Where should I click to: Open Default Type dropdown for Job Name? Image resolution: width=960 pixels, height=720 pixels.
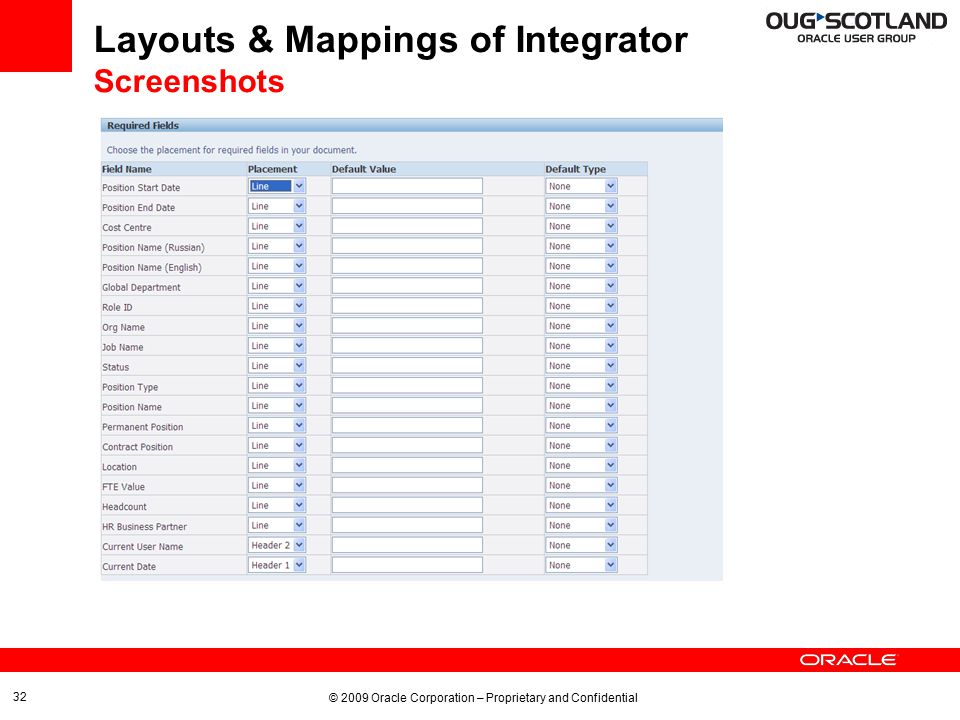click(x=581, y=346)
